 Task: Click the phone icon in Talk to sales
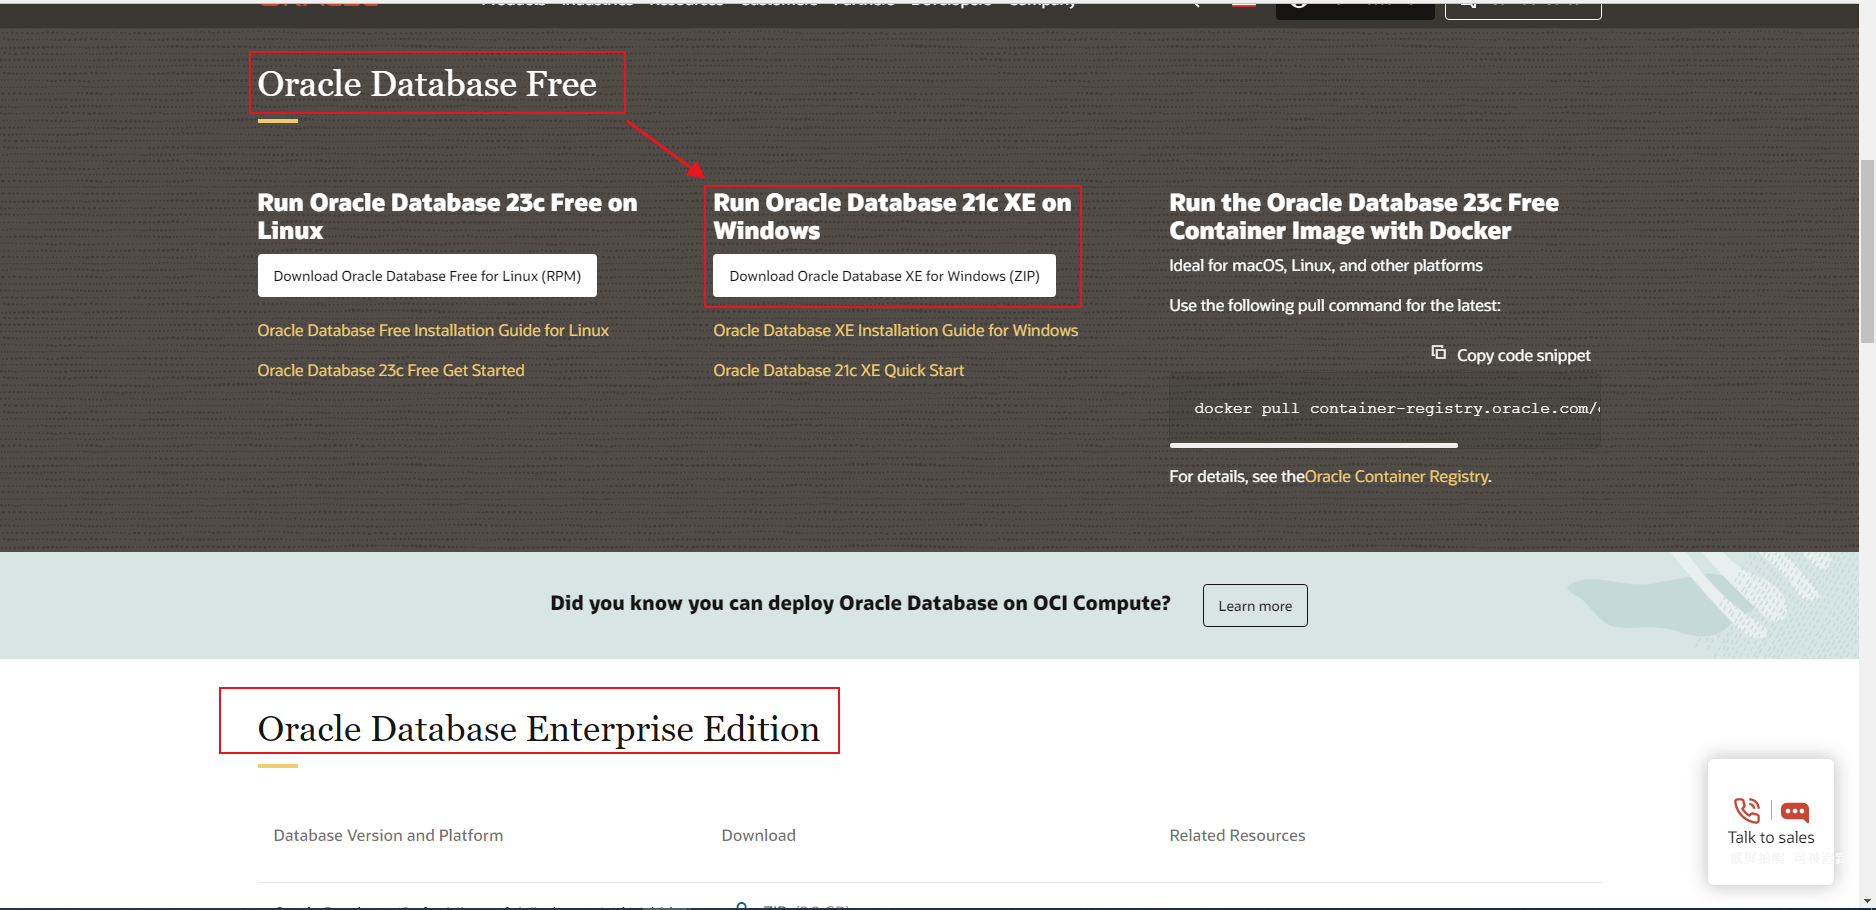[x=1747, y=810]
